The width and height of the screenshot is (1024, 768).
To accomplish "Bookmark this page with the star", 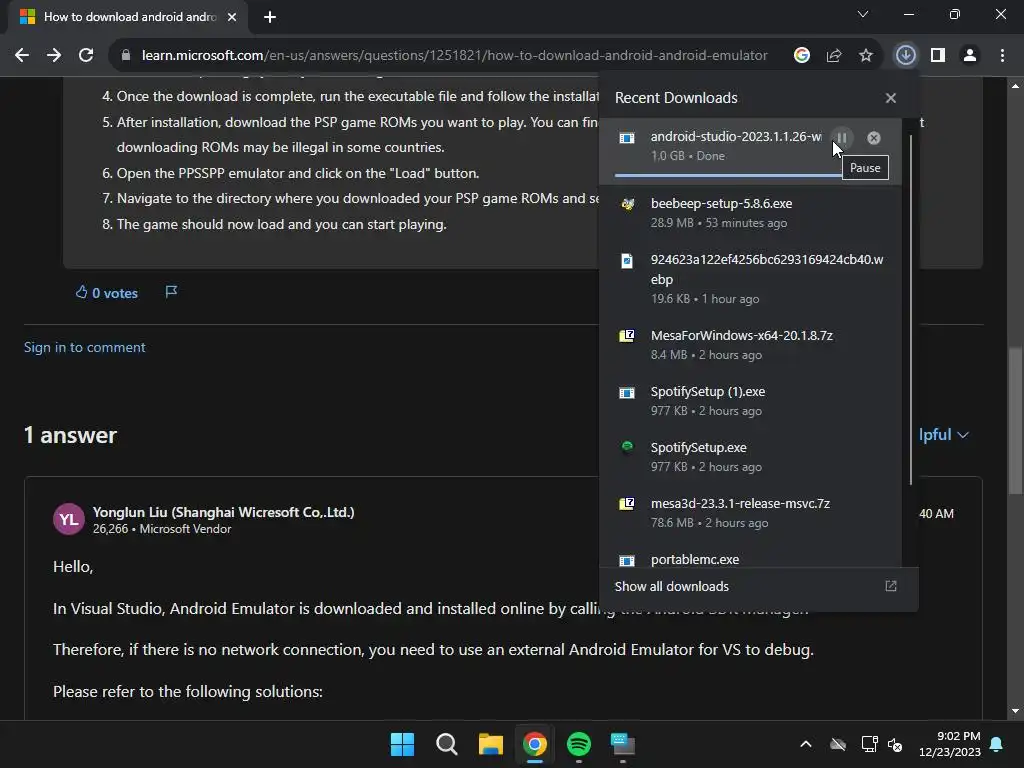I will coord(866,56).
